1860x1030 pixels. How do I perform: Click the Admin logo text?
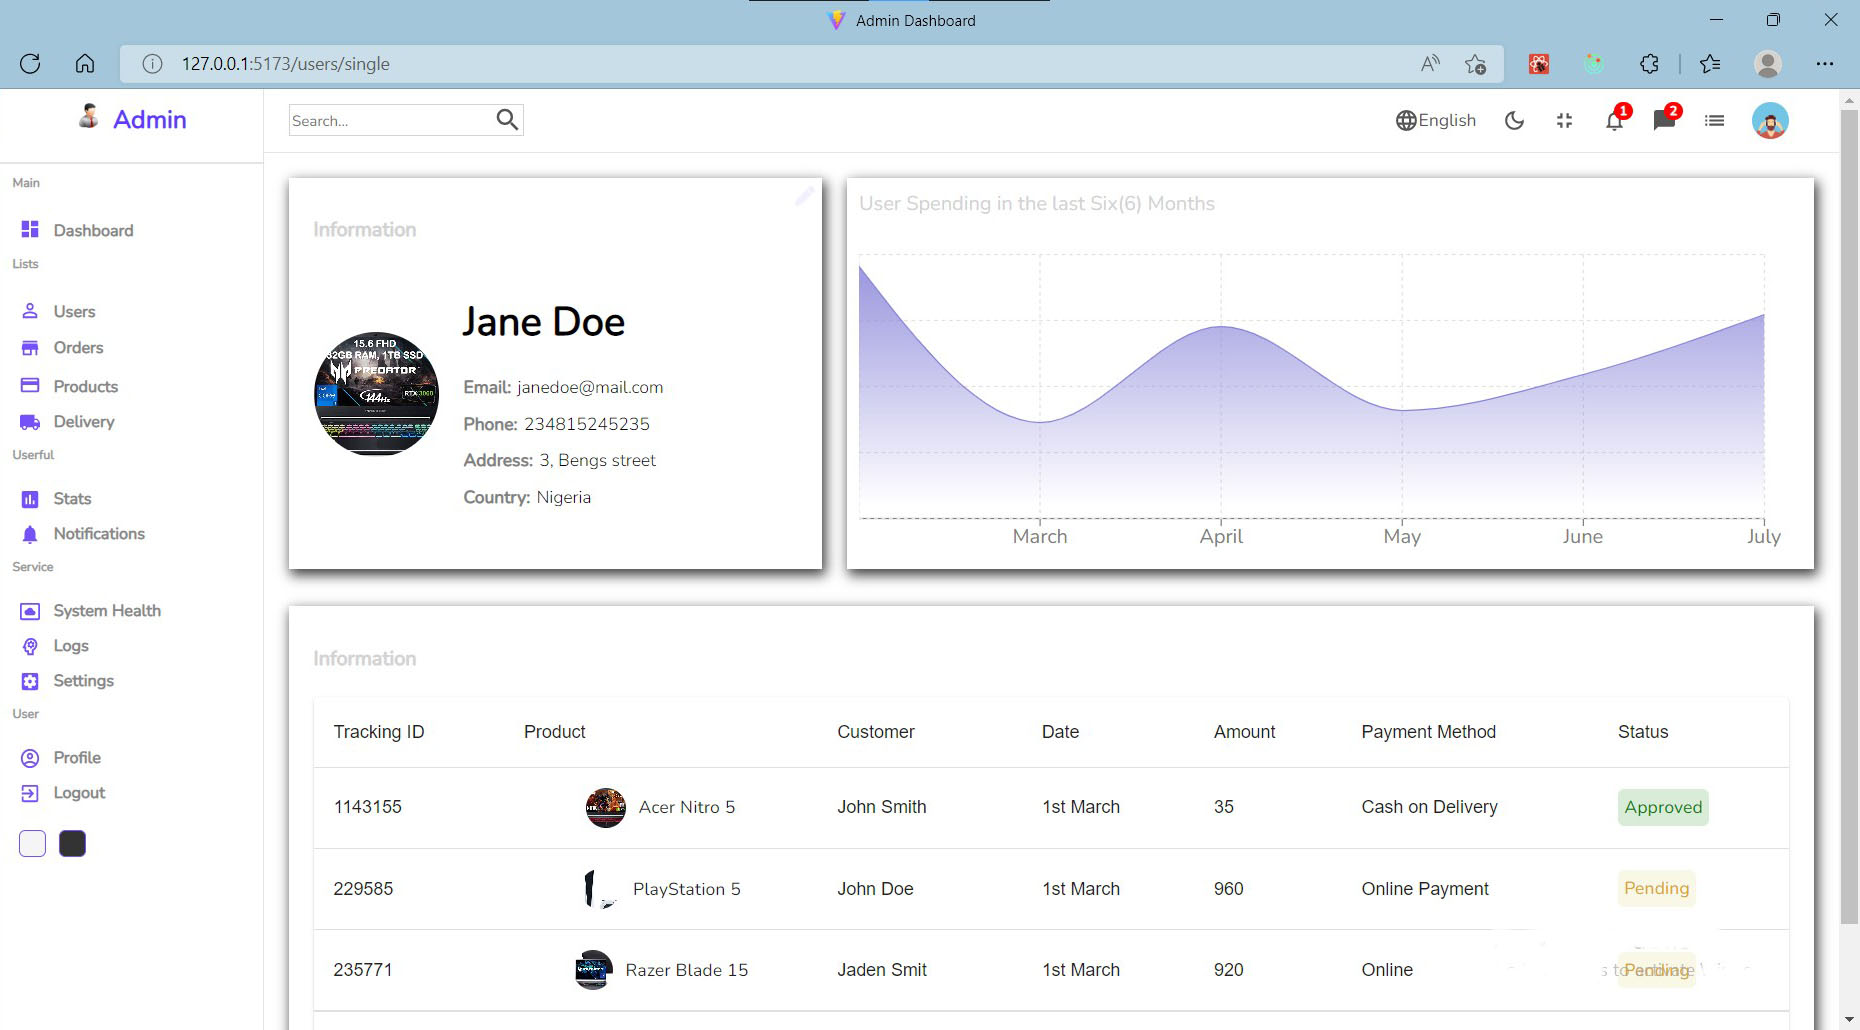pyautogui.click(x=150, y=119)
